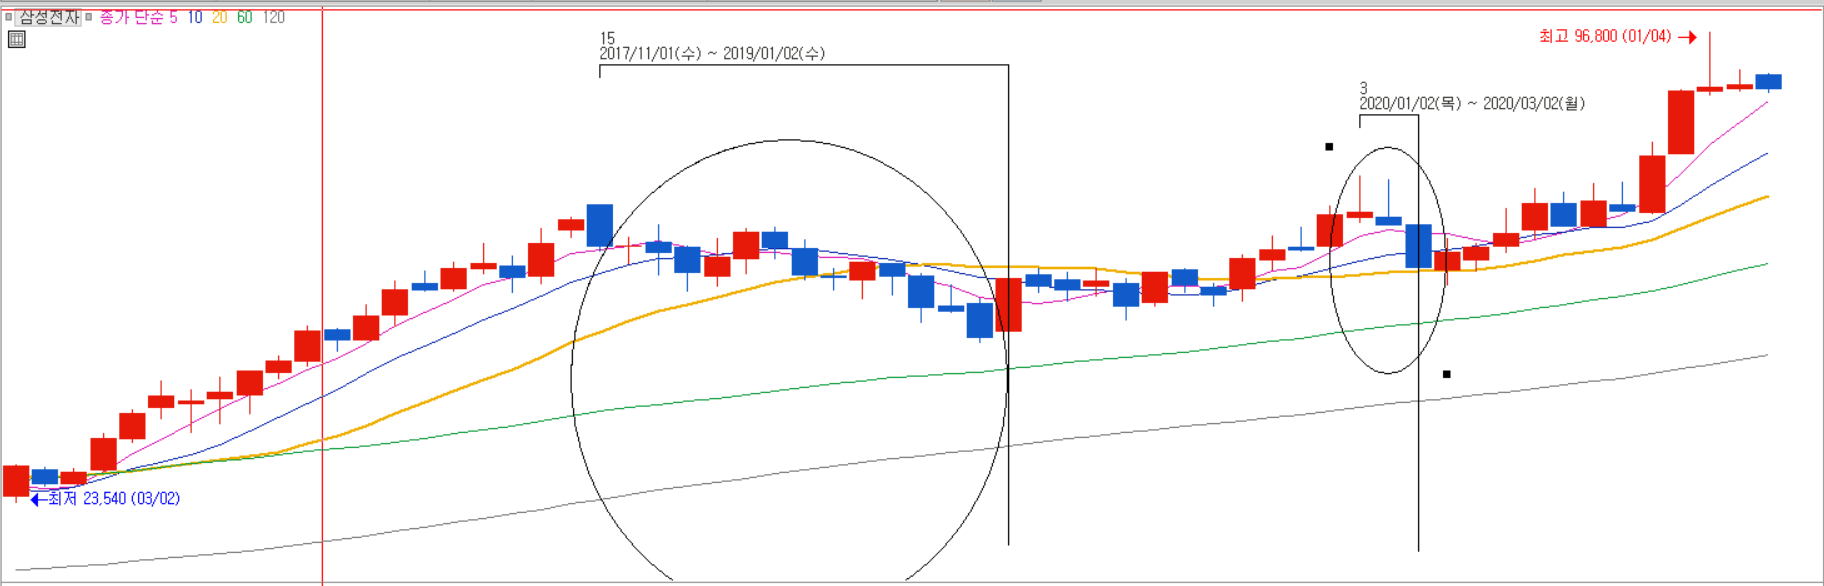This screenshot has width=1824, height=586.
Task: Select upper-left handle of small ellipse
Action: point(1329,147)
